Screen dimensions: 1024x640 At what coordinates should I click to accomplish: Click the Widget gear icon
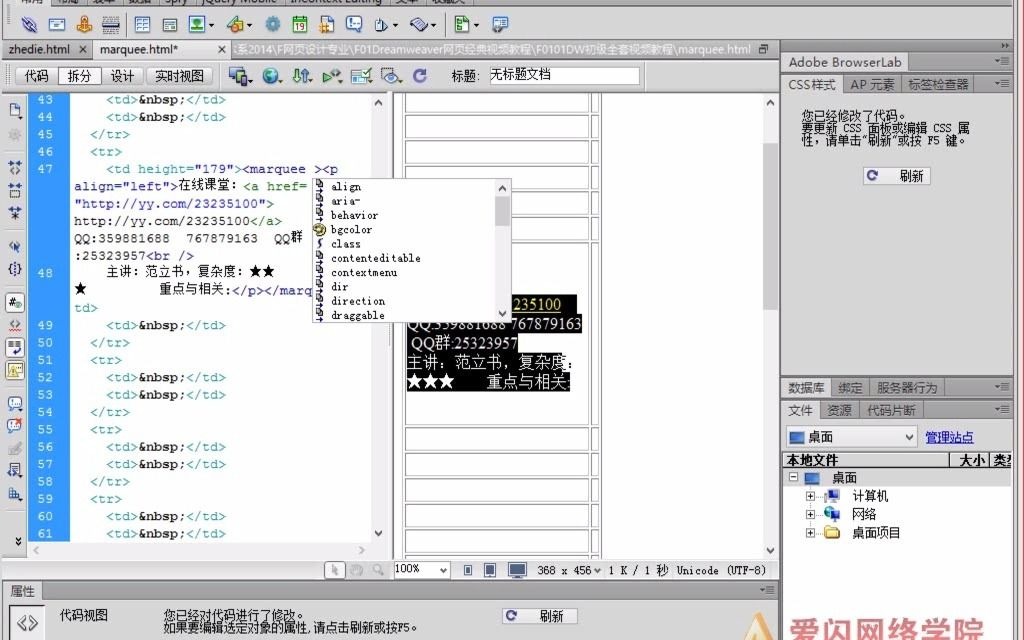(x=272, y=25)
